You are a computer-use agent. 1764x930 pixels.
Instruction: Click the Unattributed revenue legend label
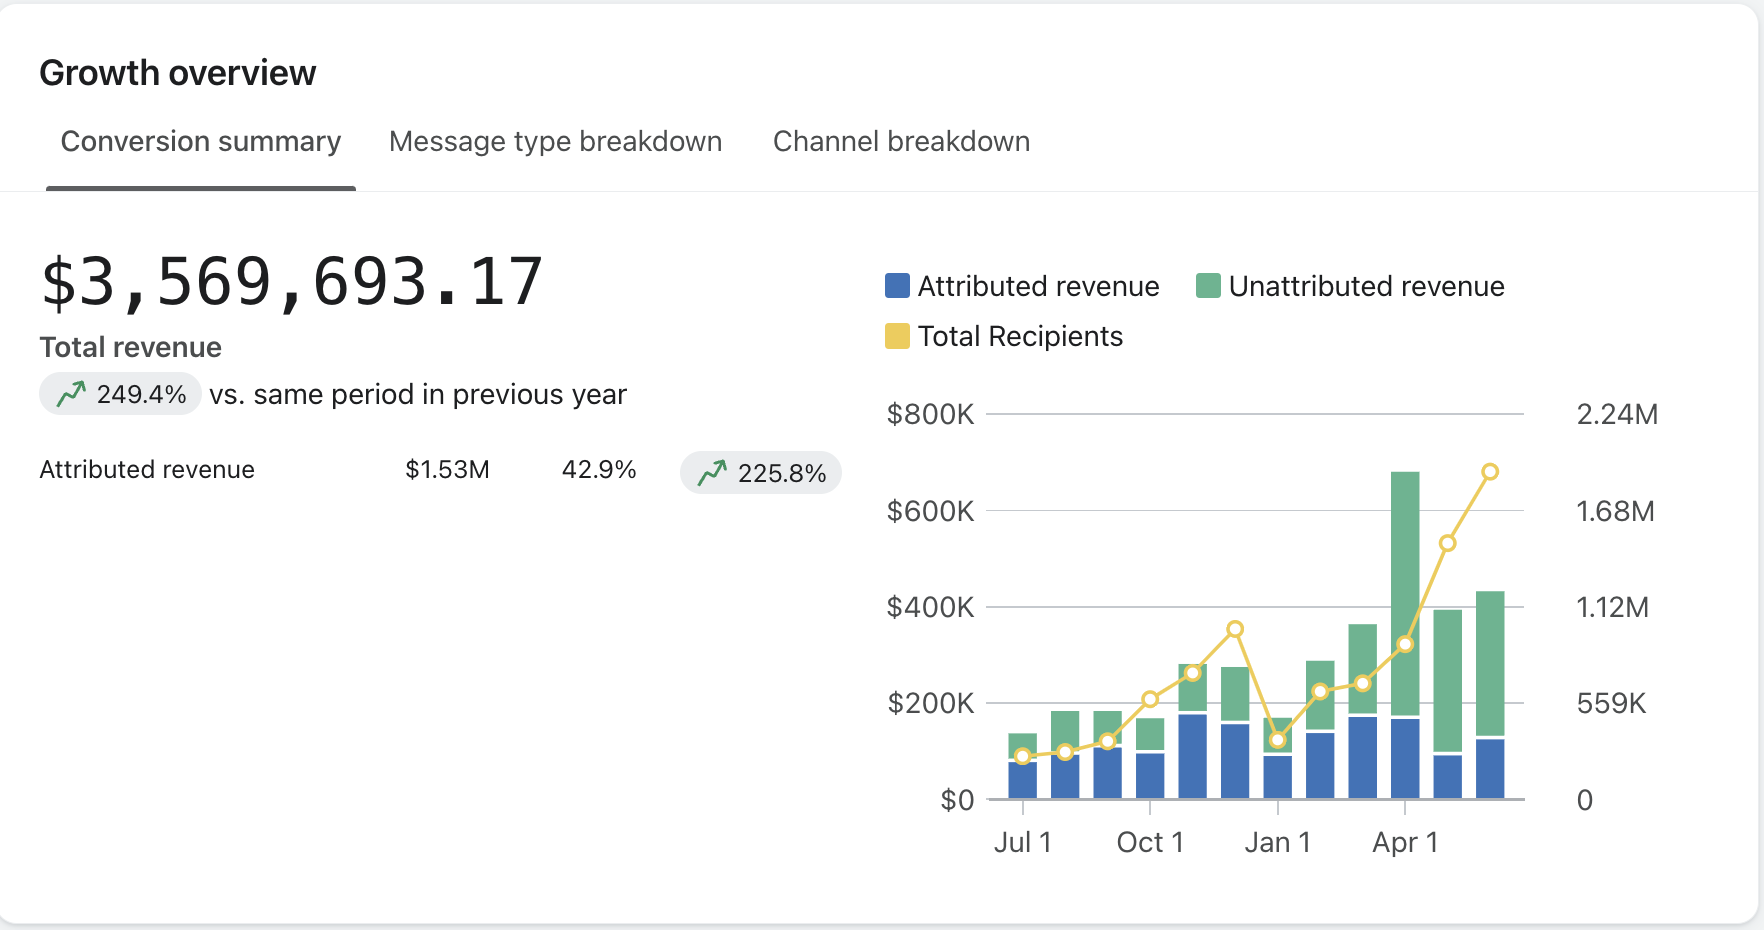[x=1366, y=286]
